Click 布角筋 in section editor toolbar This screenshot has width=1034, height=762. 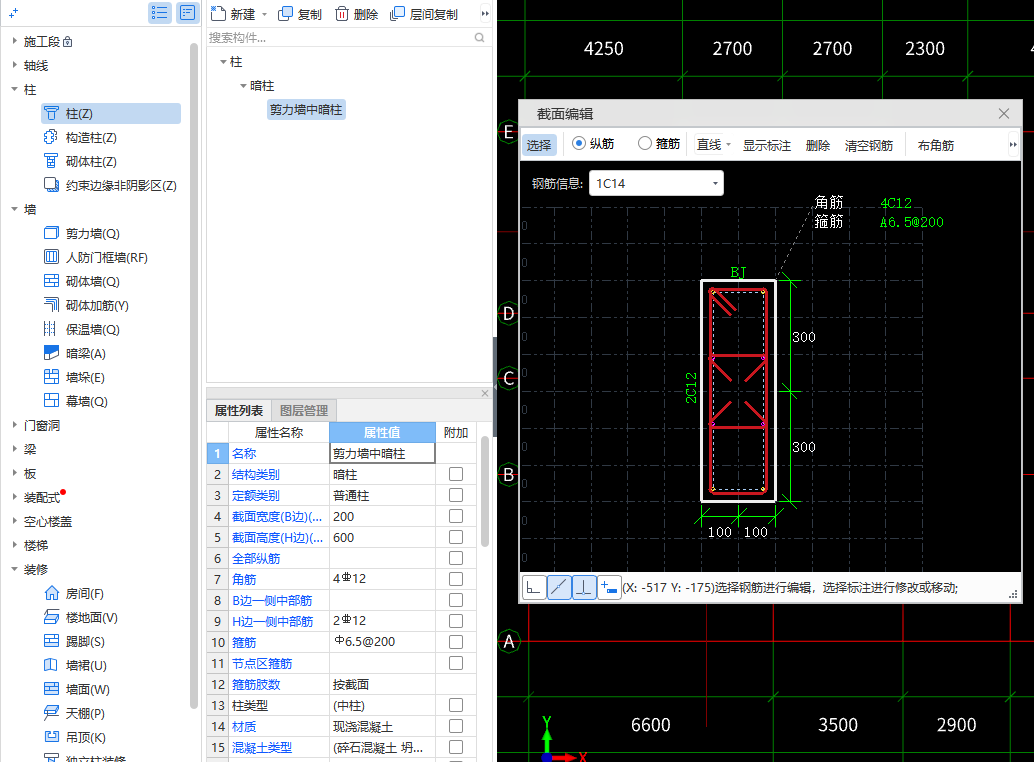pyautogui.click(x=936, y=145)
